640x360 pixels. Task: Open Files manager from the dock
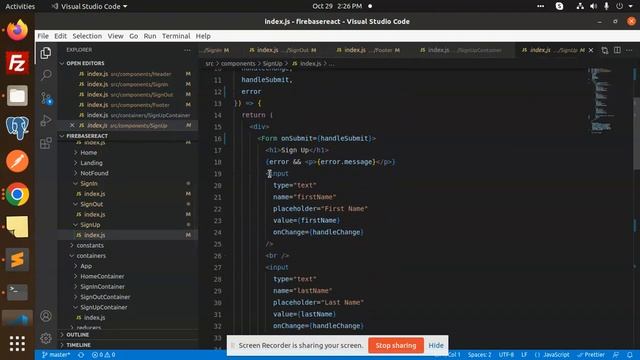(x=17, y=96)
